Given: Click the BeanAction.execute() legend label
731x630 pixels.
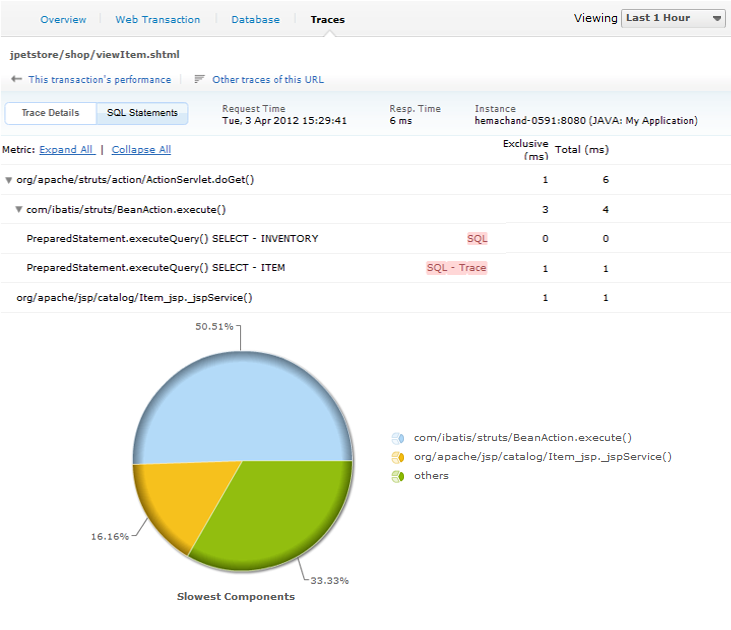Looking at the screenshot, I should coord(523,438).
